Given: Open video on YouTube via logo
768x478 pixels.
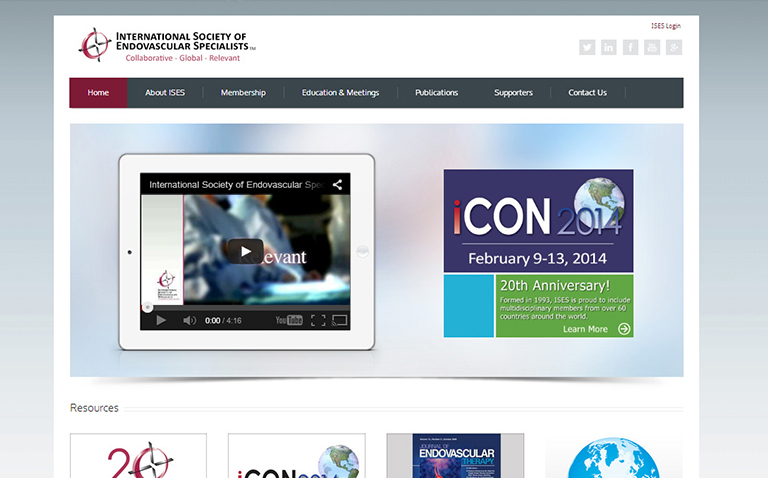Looking at the screenshot, I should pyautogui.click(x=288, y=320).
